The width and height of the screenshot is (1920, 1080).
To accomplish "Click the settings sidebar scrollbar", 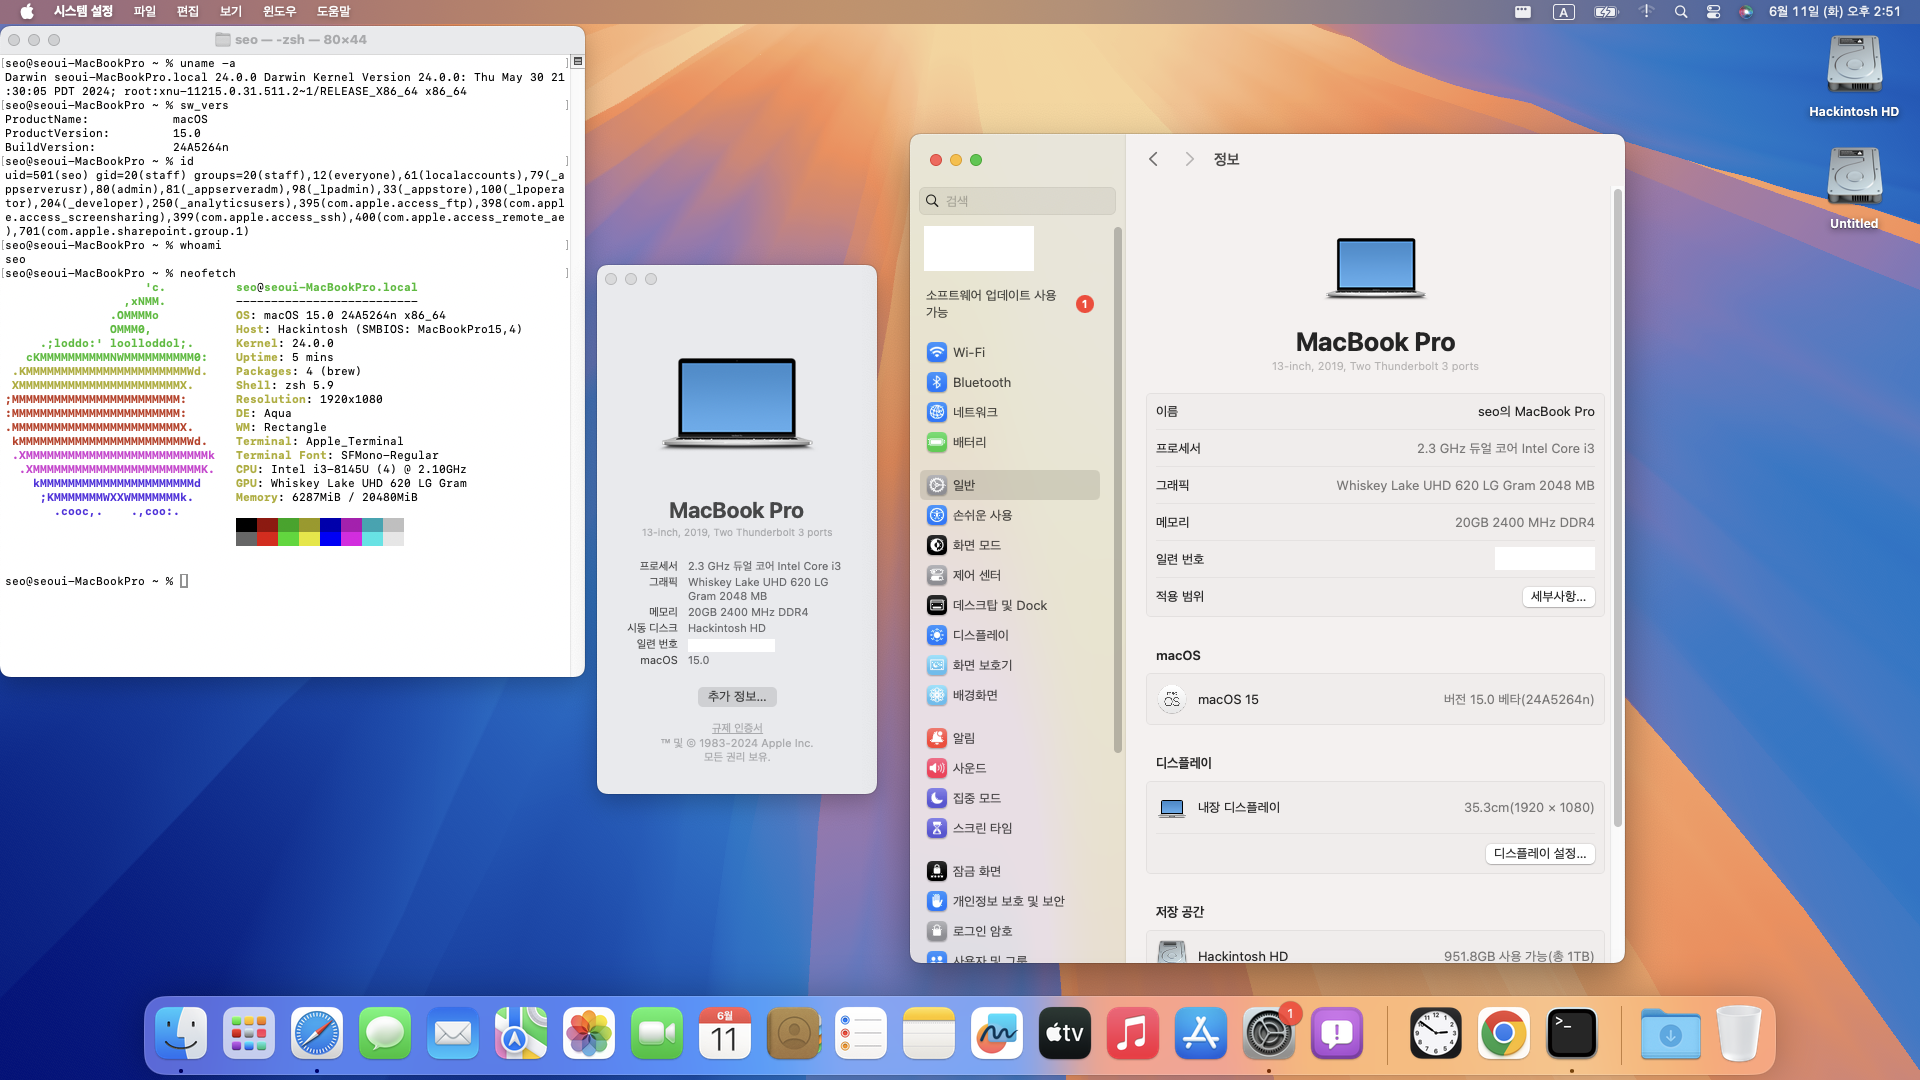I will [1118, 490].
